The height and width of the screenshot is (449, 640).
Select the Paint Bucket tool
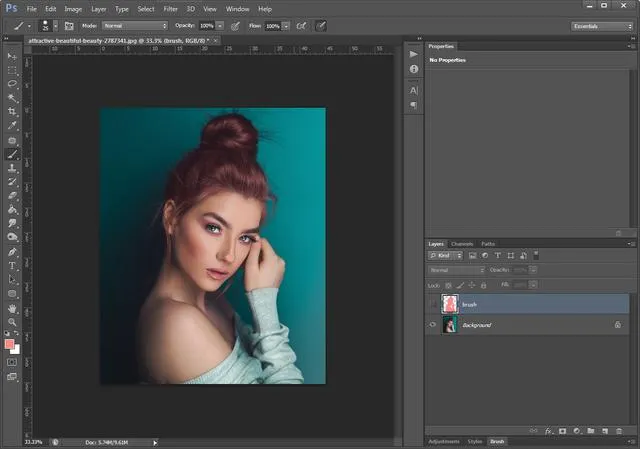(12, 209)
